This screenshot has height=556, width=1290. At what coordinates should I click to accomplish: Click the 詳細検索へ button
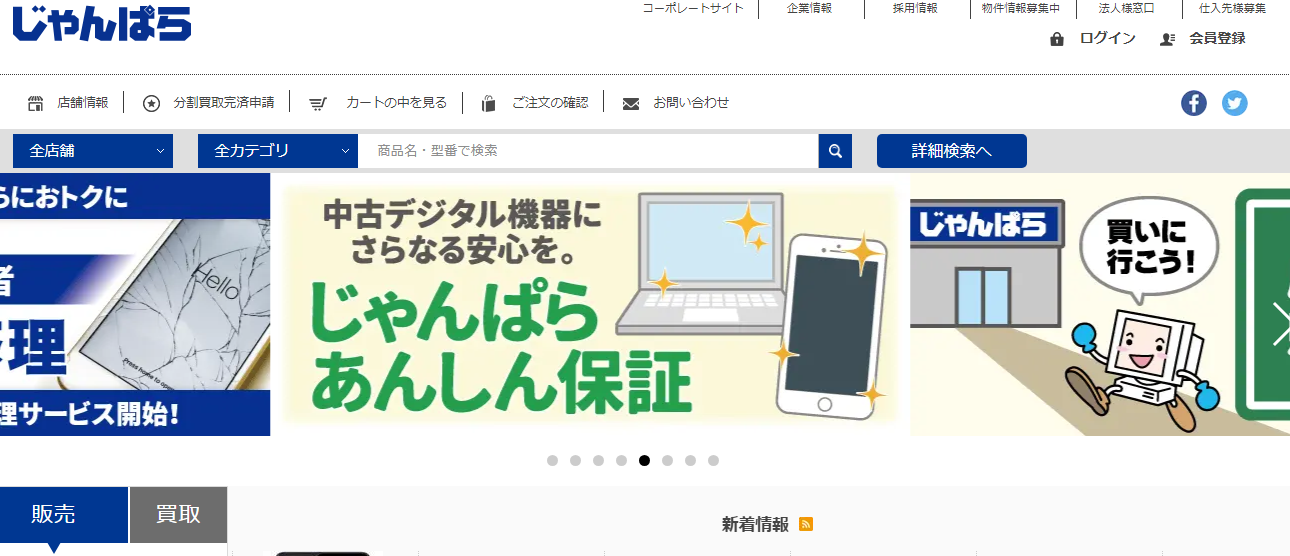point(952,151)
